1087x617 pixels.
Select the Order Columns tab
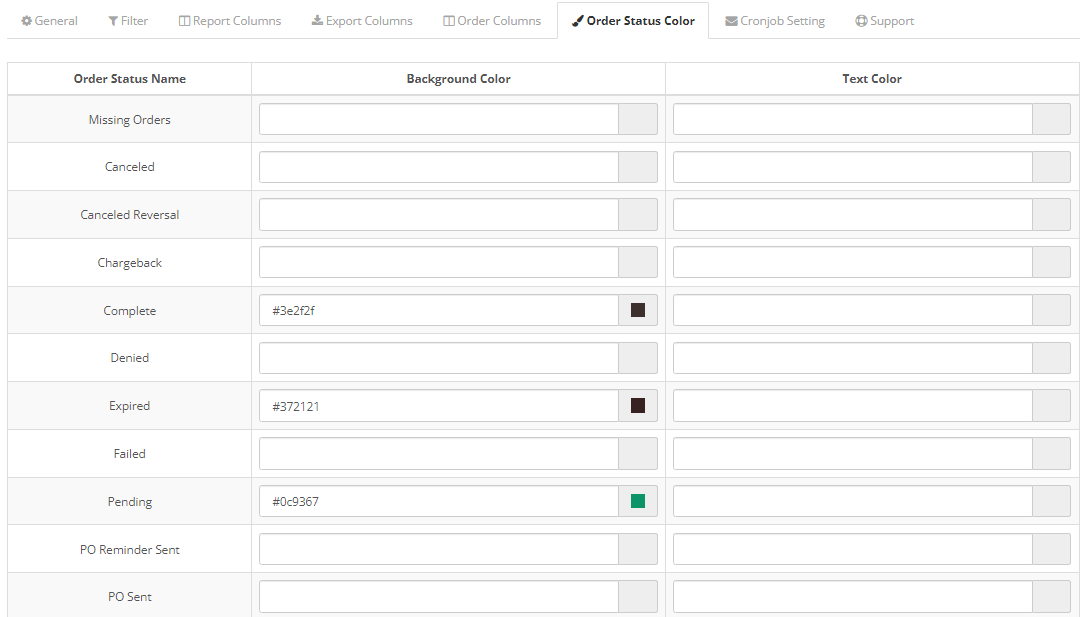click(492, 21)
